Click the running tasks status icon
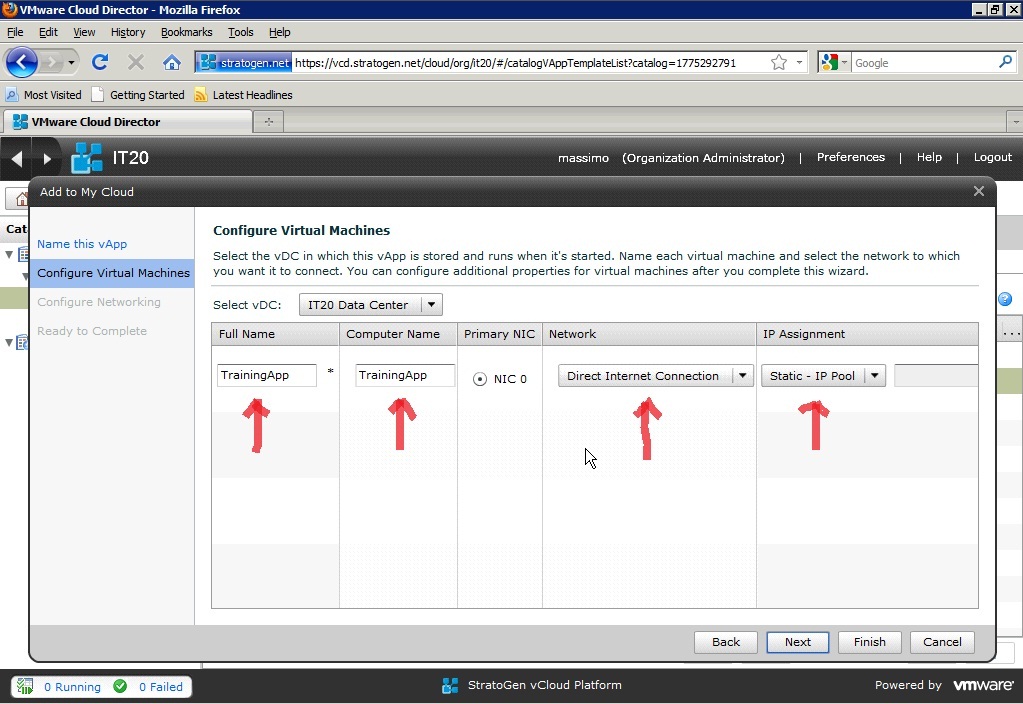This screenshot has width=1023, height=704. pyautogui.click(x=25, y=686)
